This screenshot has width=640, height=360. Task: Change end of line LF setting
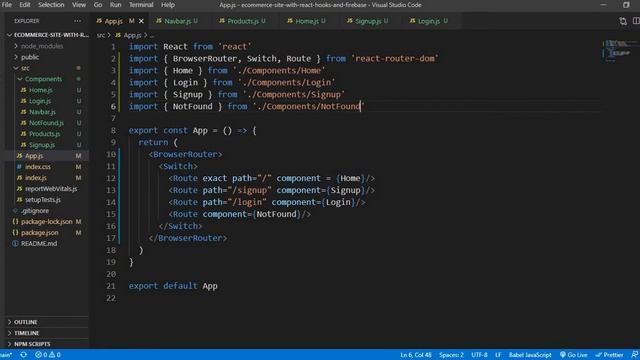click(498, 355)
